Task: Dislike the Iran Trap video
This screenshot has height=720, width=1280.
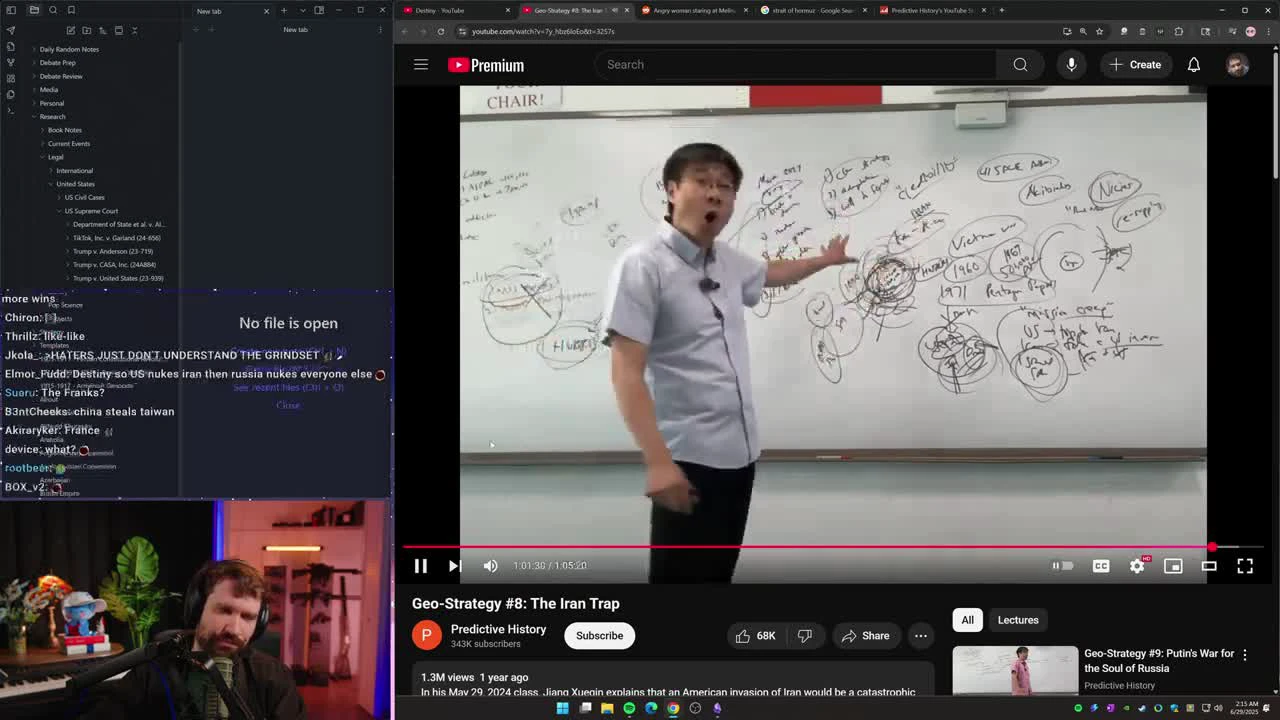Action: point(806,636)
